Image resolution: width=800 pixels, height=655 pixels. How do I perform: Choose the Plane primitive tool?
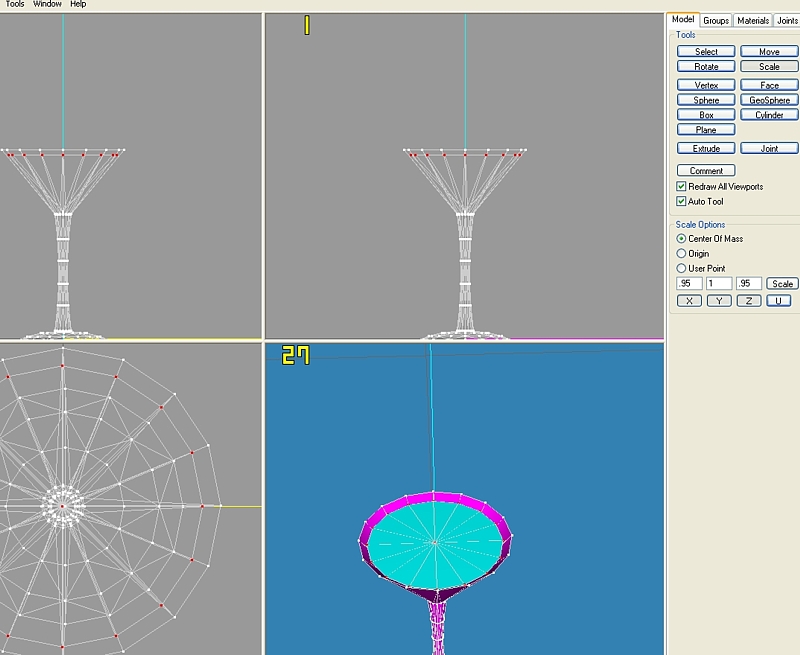coord(706,130)
